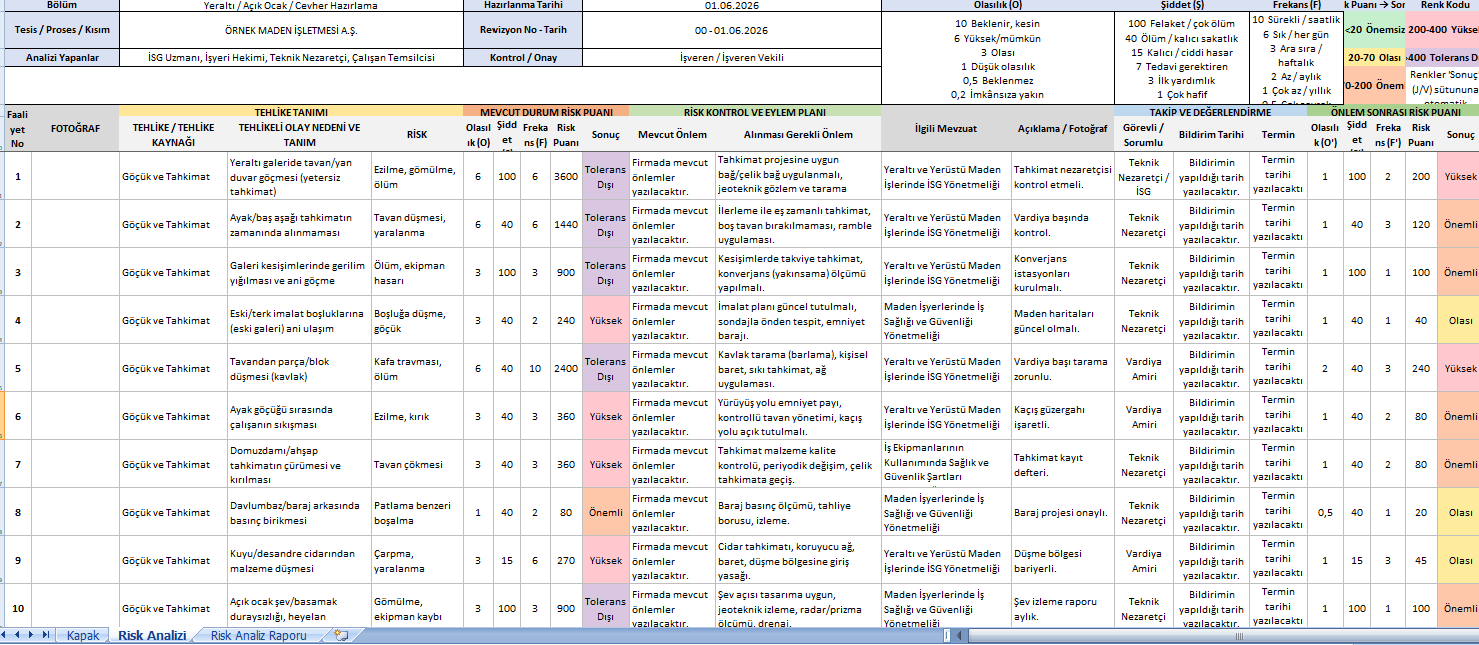Select RİSK KONTROL VE EYLEM PLANI header
1479x645 pixels.
(x=755, y=112)
